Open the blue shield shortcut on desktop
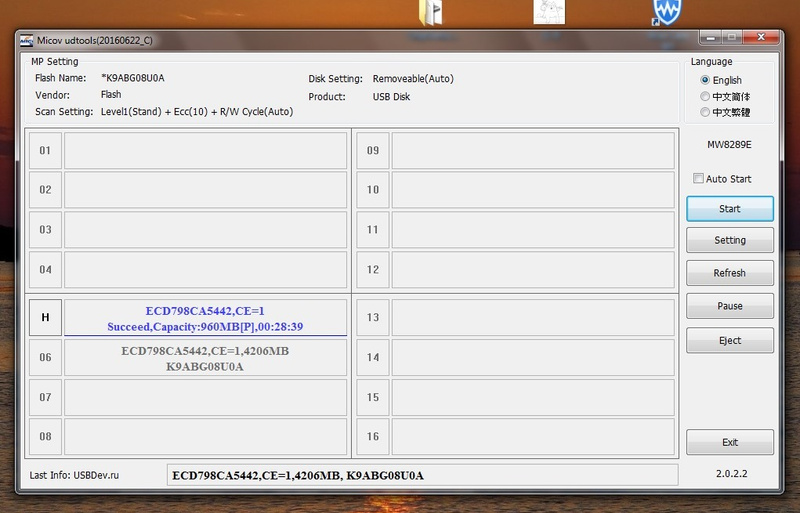The width and height of the screenshot is (800, 513). point(666,12)
